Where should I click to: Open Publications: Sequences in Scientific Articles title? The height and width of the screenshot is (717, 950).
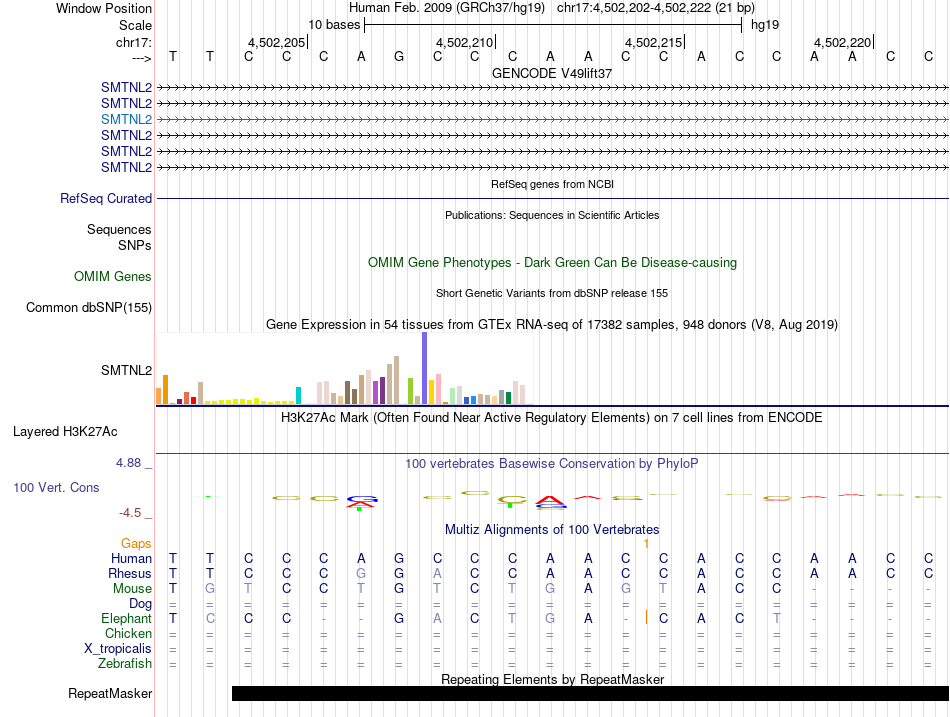(x=552, y=215)
